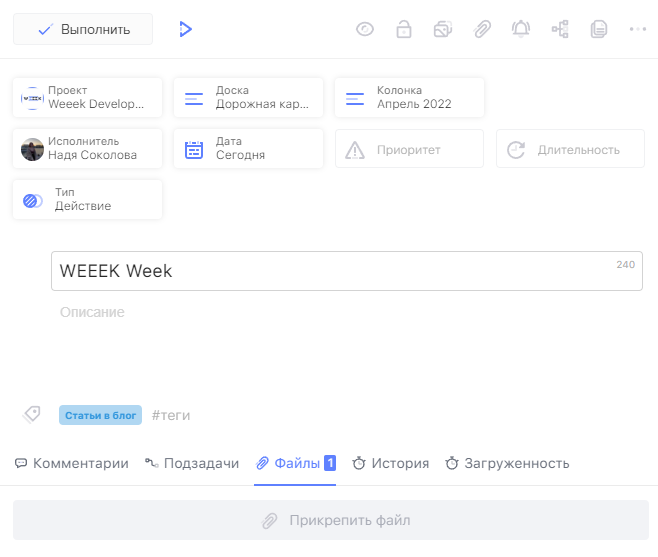The height and width of the screenshot is (557, 658).
Task: Switch to the Комментарии tab
Action: (x=71, y=463)
